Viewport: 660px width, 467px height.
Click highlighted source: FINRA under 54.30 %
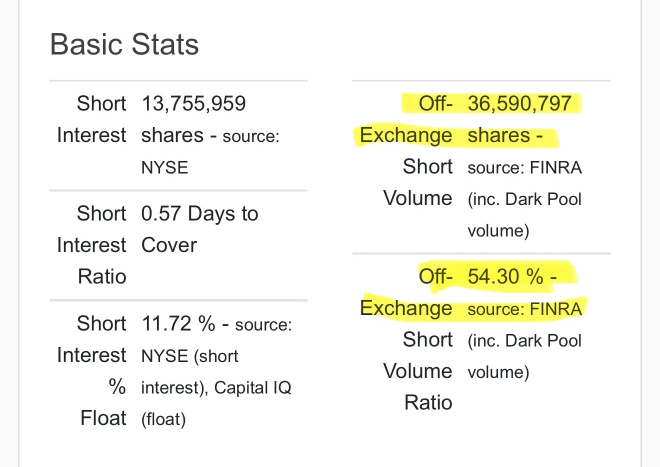pyautogui.click(x=524, y=309)
